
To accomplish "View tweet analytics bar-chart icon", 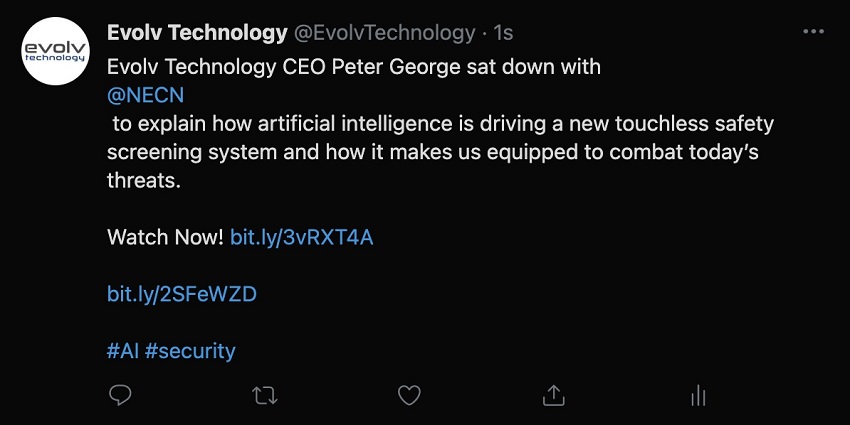I will click(698, 396).
